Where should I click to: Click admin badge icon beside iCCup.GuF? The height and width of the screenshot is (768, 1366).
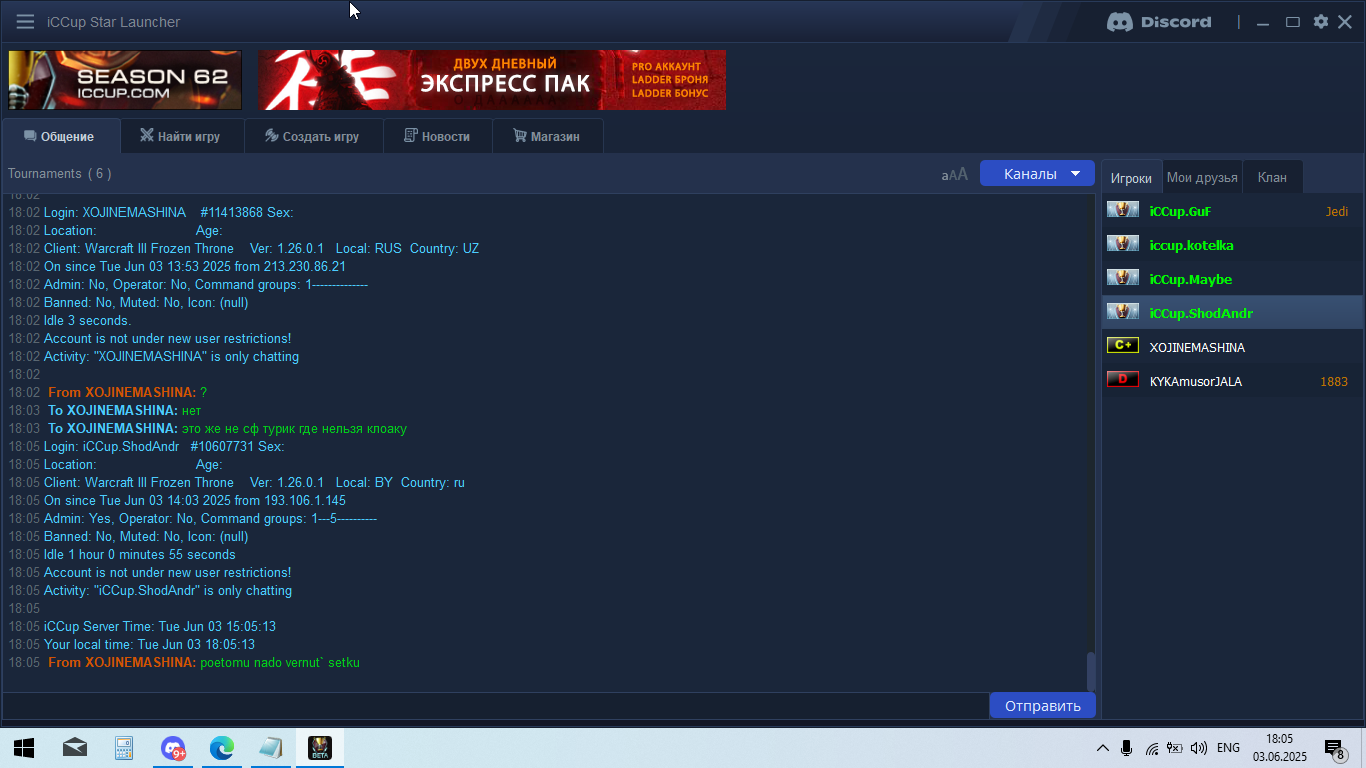[x=1123, y=210]
